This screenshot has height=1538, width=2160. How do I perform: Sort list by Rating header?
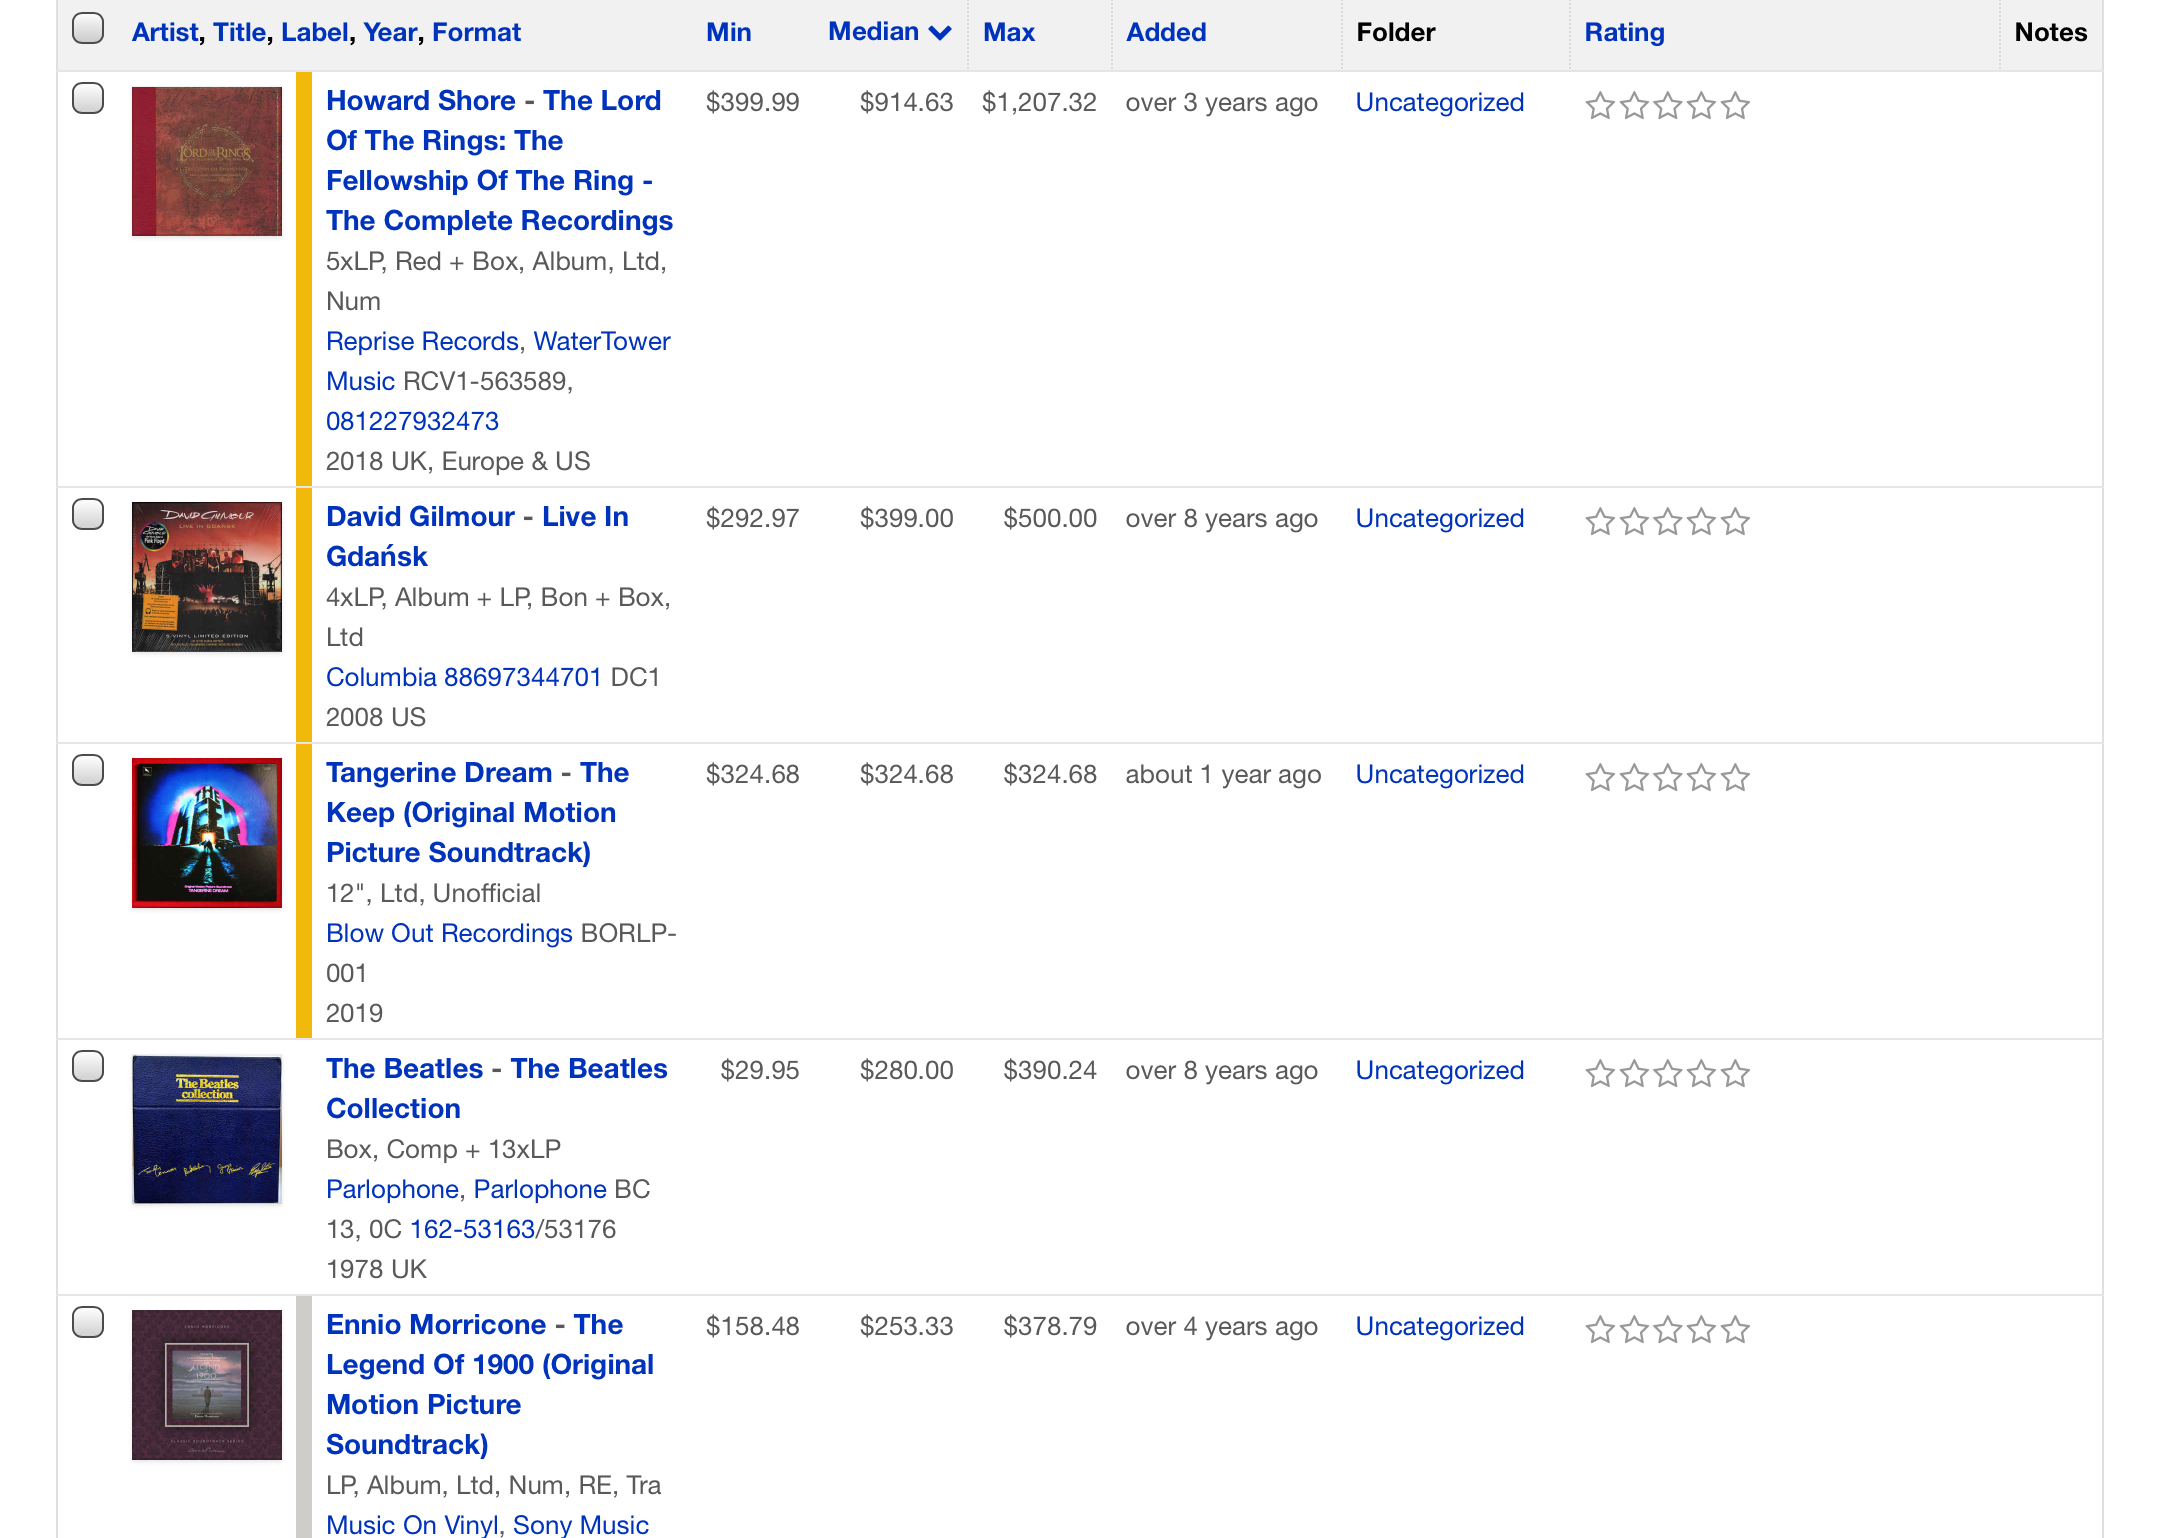pyautogui.click(x=1624, y=32)
